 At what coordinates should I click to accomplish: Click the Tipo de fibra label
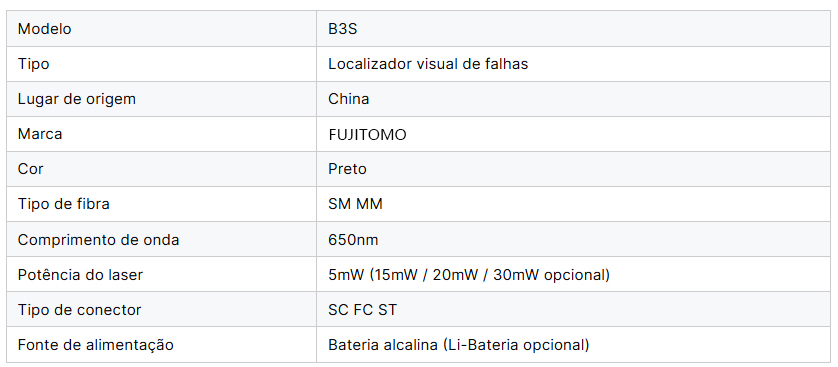click(x=64, y=204)
